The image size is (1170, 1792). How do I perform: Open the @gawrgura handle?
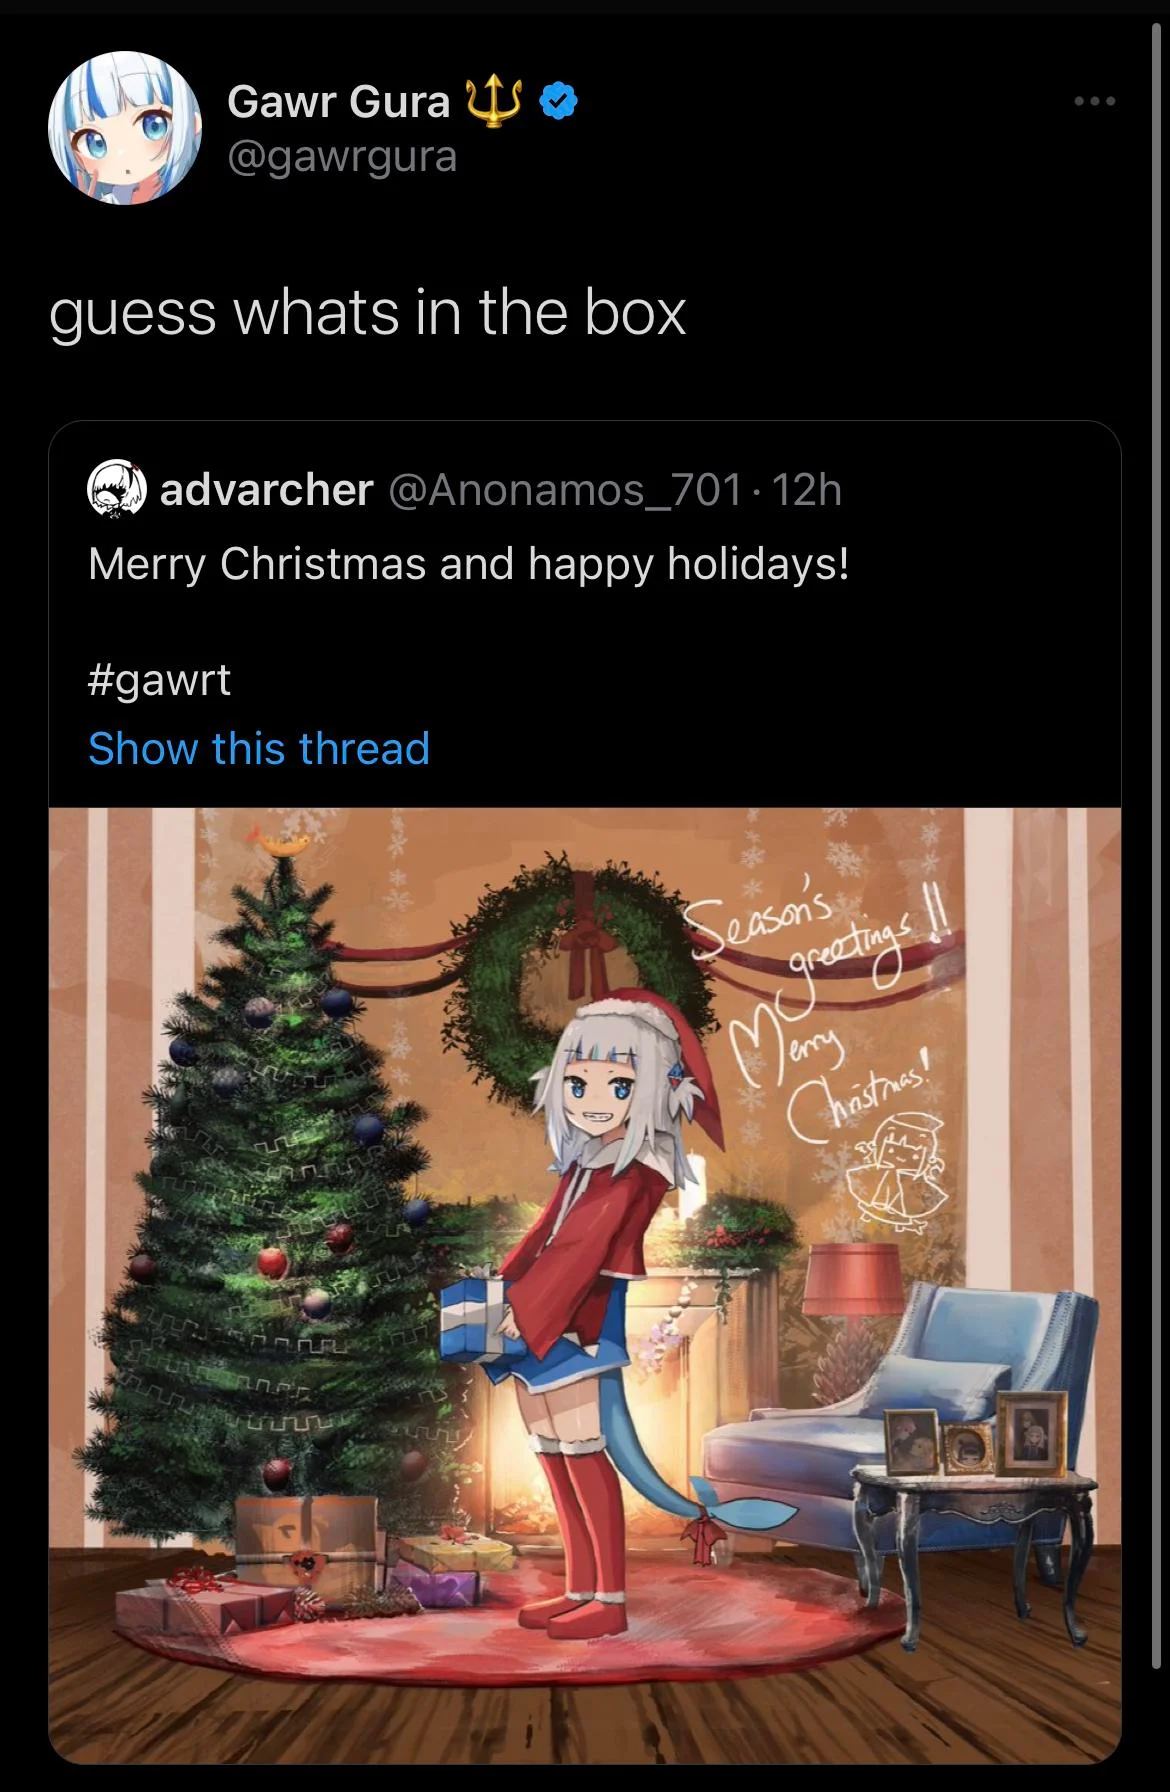point(342,157)
